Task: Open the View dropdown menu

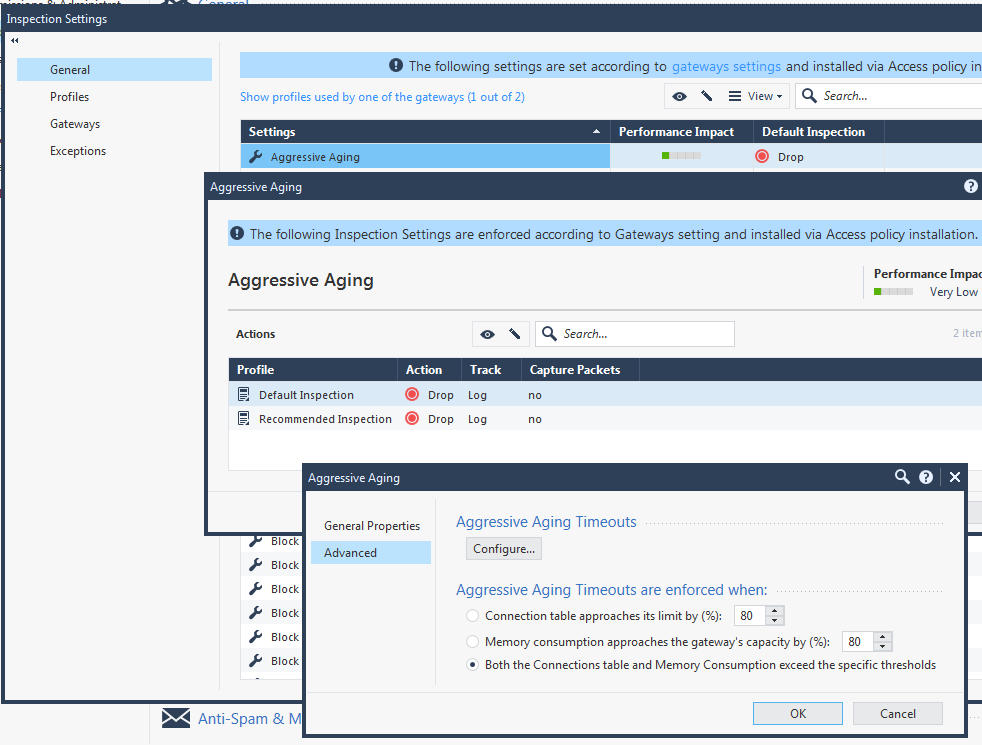Action: tap(757, 96)
